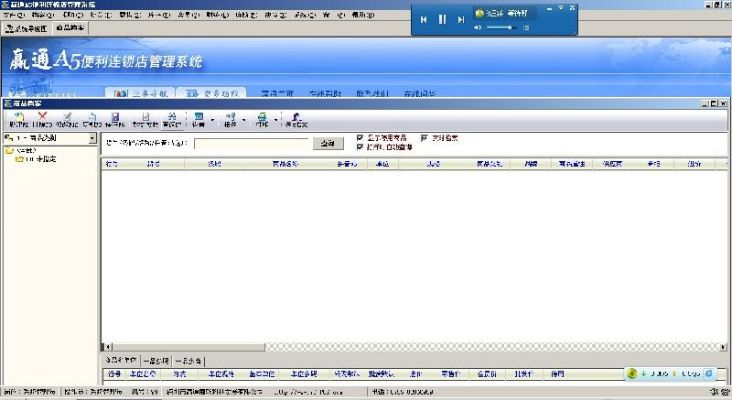The image size is (732, 400).
Task: Click the second text link in the banner
Action: [325, 93]
